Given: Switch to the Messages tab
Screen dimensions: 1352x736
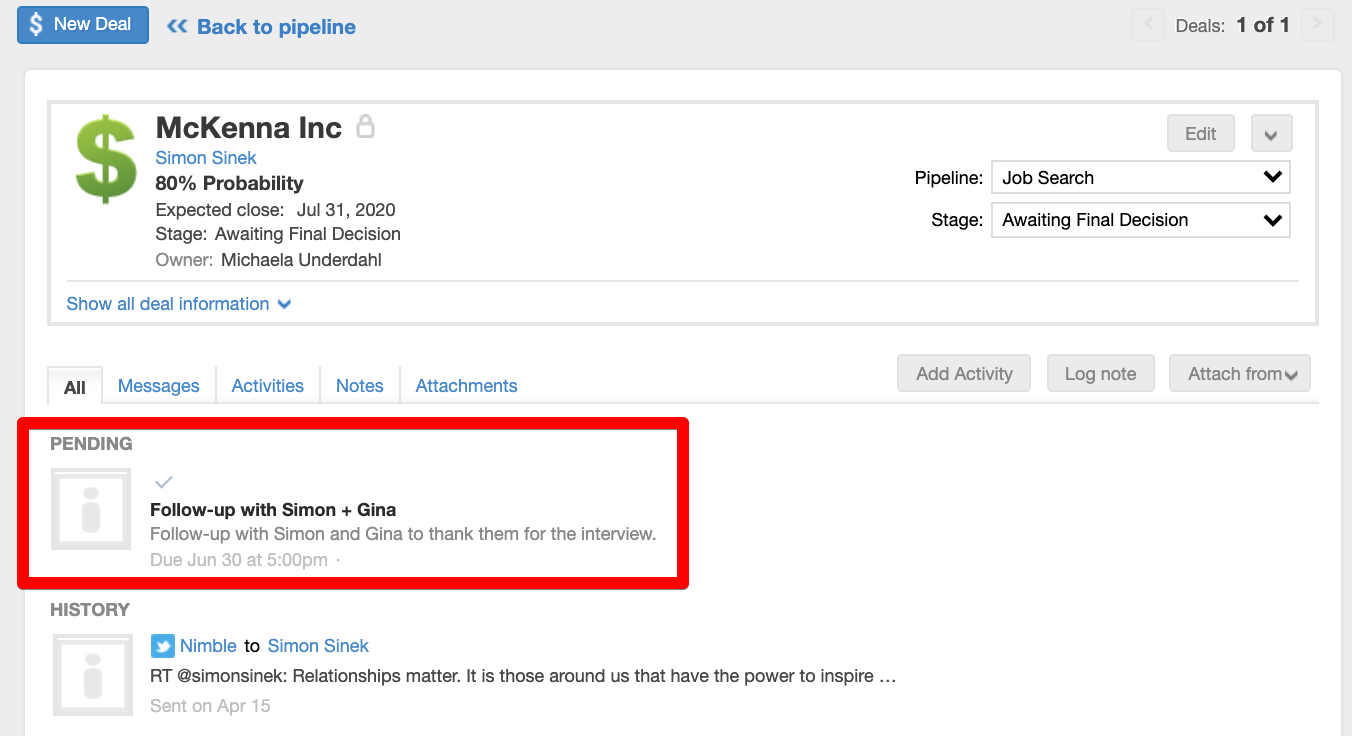Looking at the screenshot, I should point(158,385).
